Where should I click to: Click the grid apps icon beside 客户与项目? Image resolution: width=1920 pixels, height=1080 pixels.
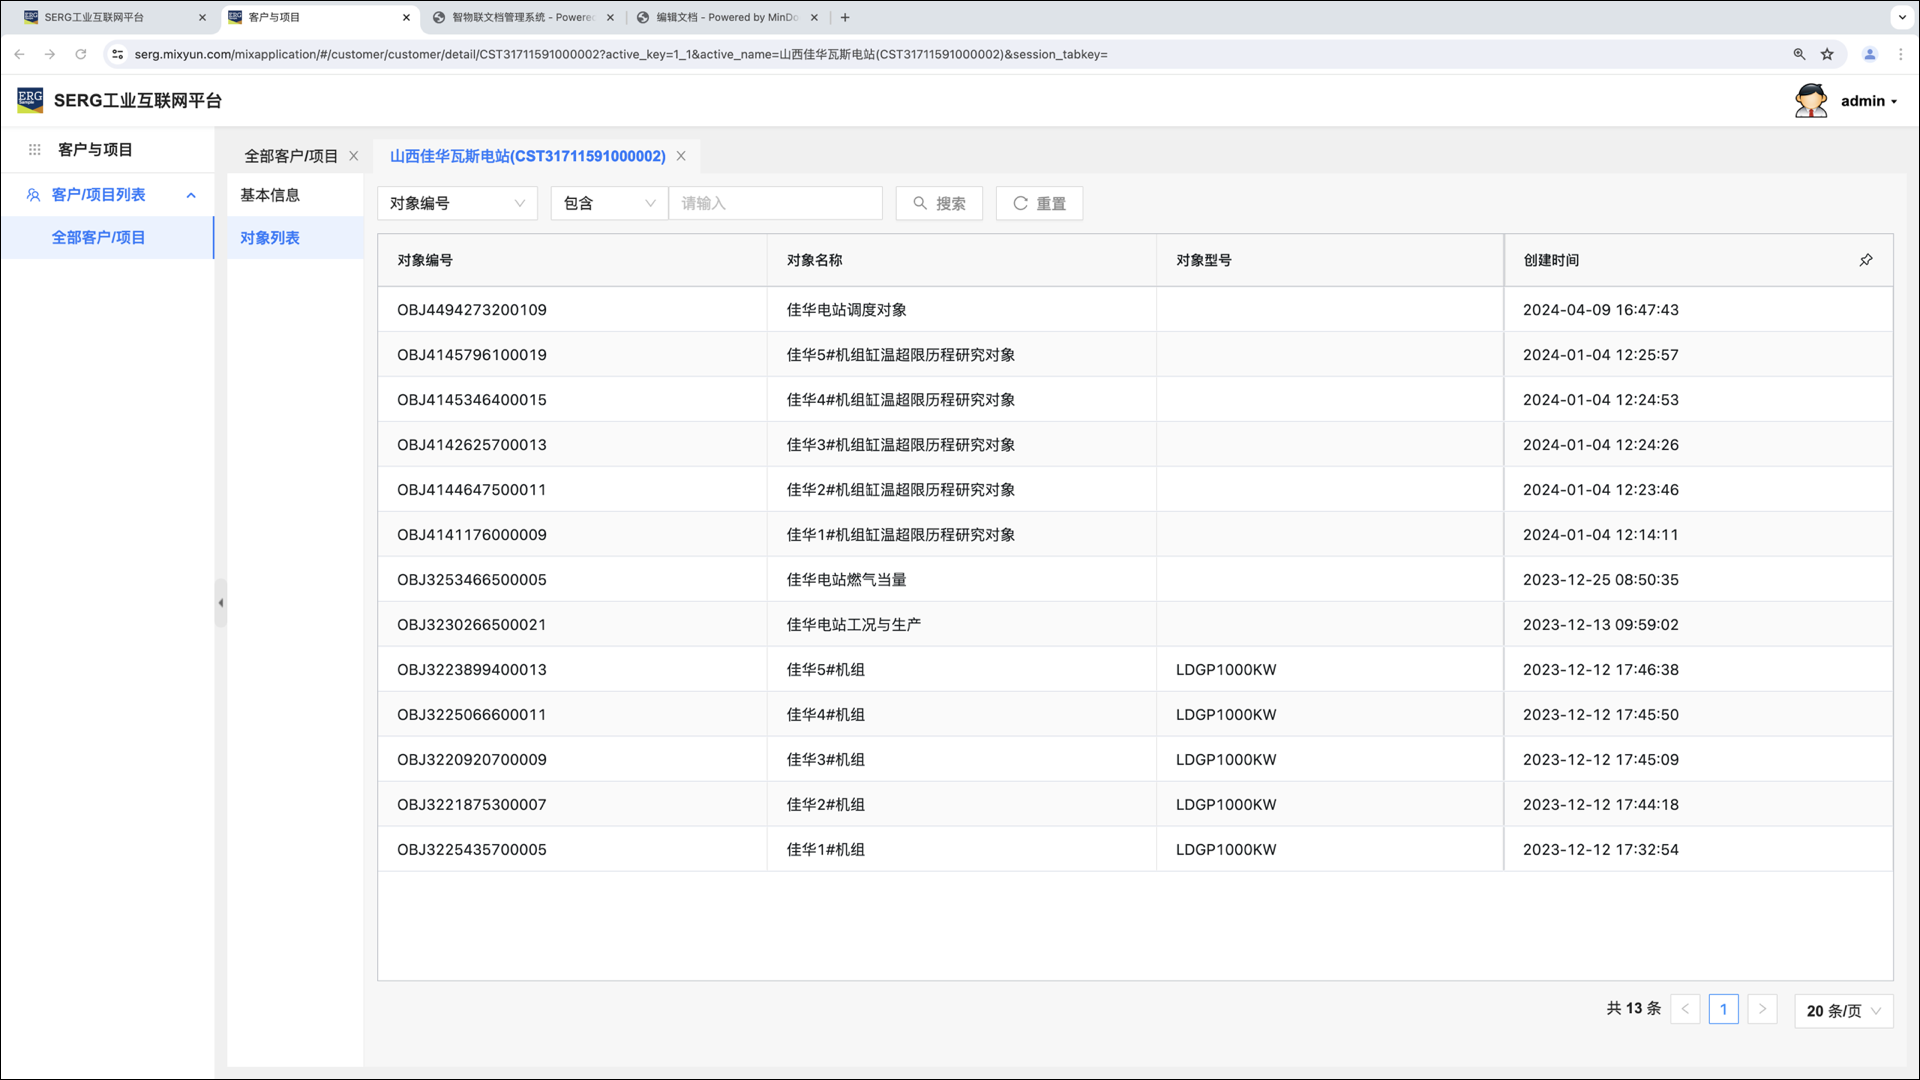[34, 150]
